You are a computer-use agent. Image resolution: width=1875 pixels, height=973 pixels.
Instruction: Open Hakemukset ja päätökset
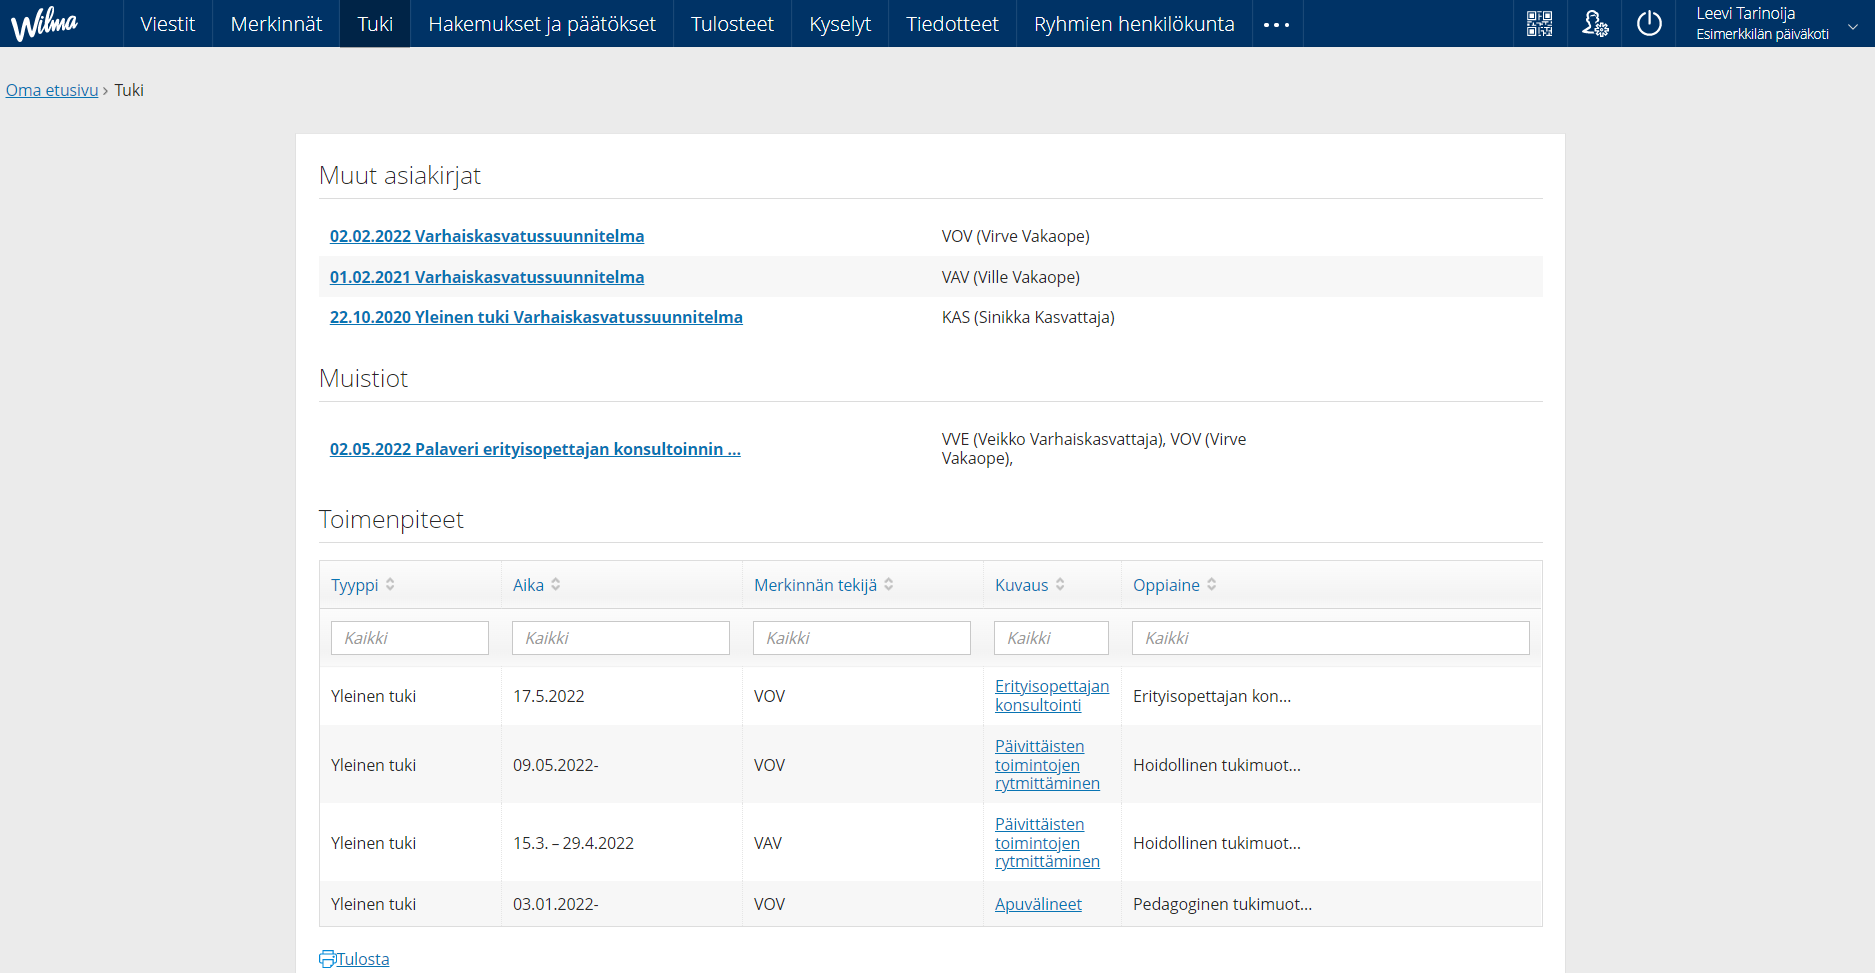click(542, 24)
